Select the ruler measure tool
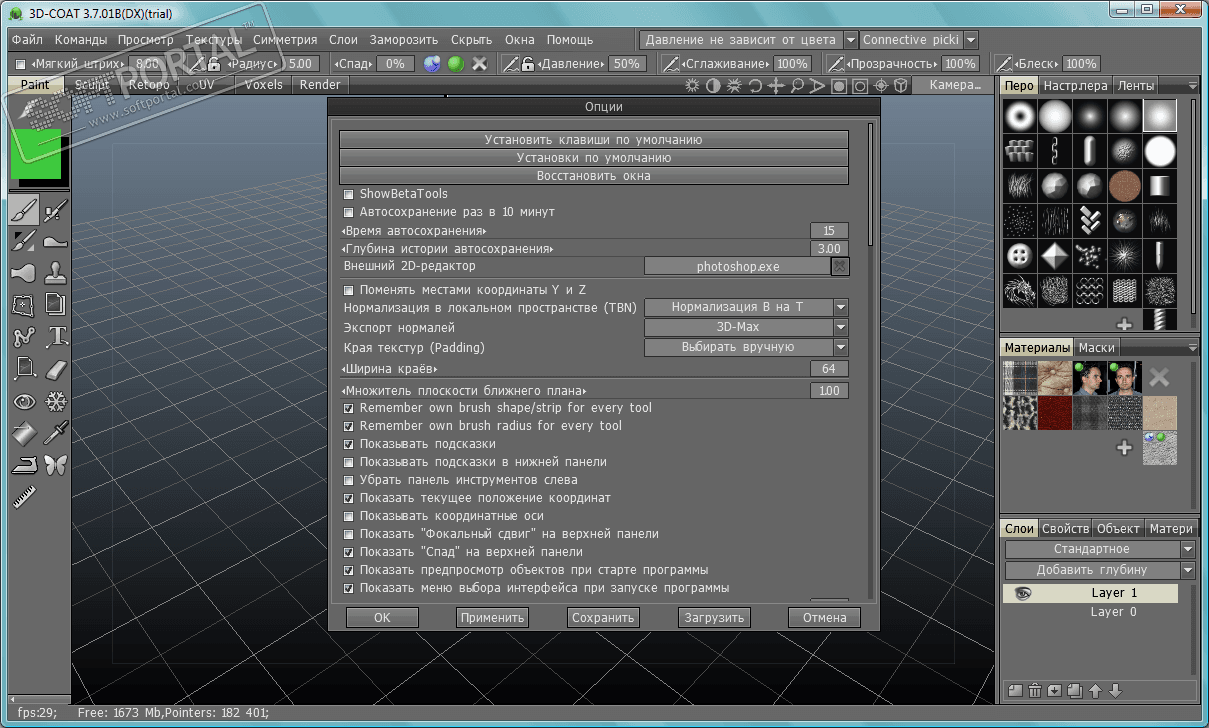 (x=25, y=496)
